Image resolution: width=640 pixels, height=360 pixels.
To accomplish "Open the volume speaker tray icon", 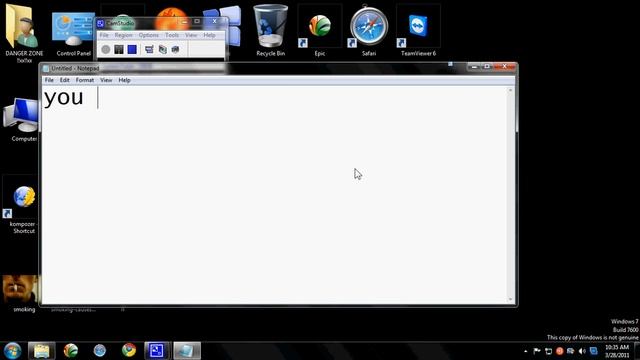I will (582, 351).
